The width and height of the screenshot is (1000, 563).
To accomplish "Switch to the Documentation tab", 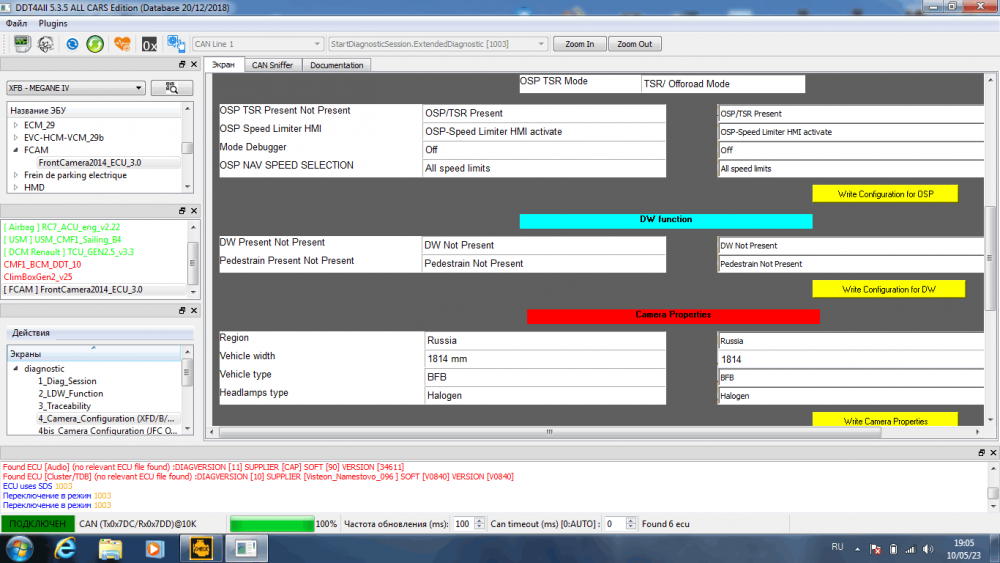I will point(337,65).
